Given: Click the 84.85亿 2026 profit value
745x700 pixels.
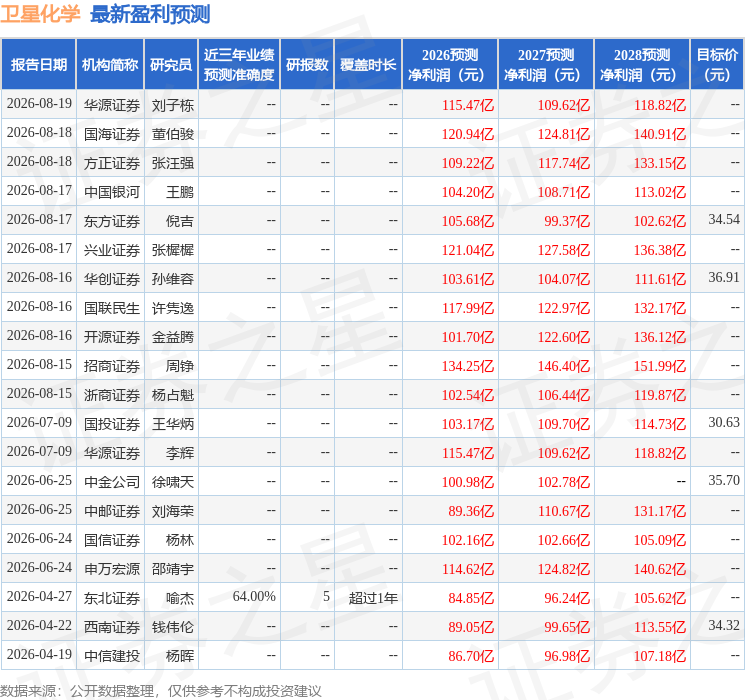Looking at the screenshot, I should 471,598.
